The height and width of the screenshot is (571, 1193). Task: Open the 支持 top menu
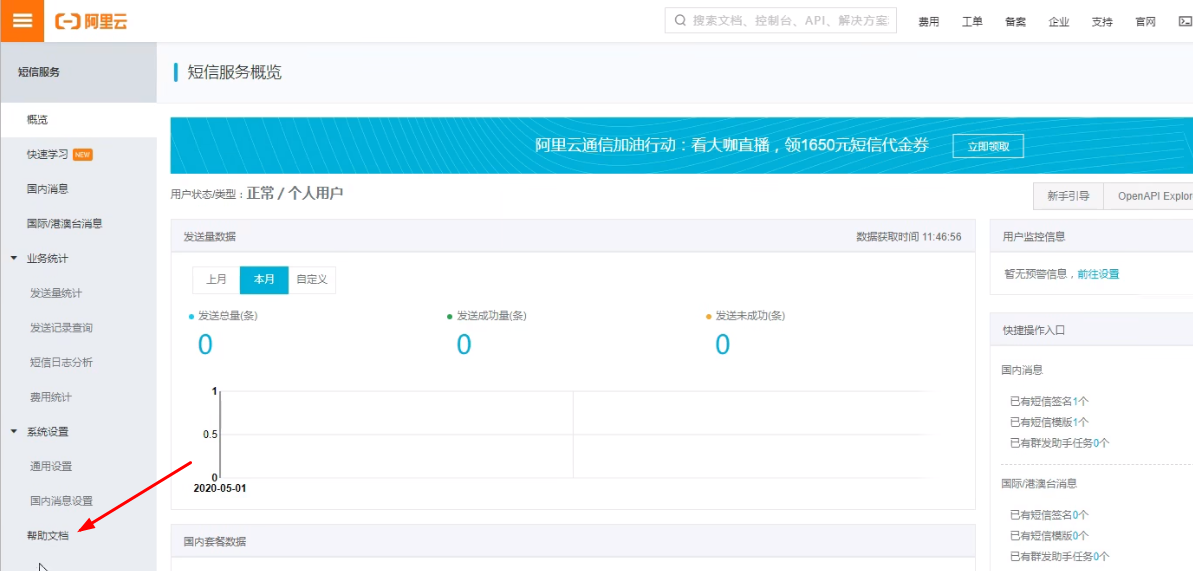pos(1102,22)
